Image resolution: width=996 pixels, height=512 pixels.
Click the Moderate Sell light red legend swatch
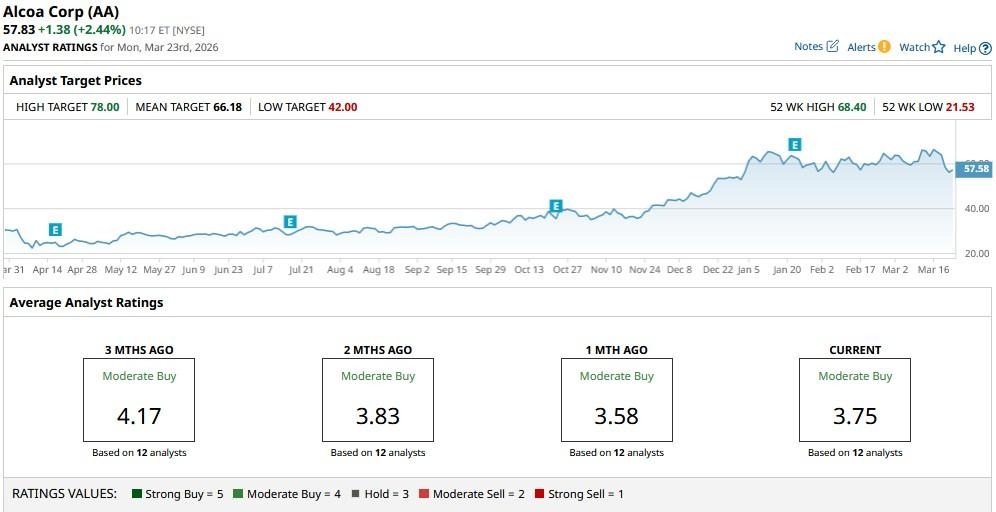pos(424,494)
